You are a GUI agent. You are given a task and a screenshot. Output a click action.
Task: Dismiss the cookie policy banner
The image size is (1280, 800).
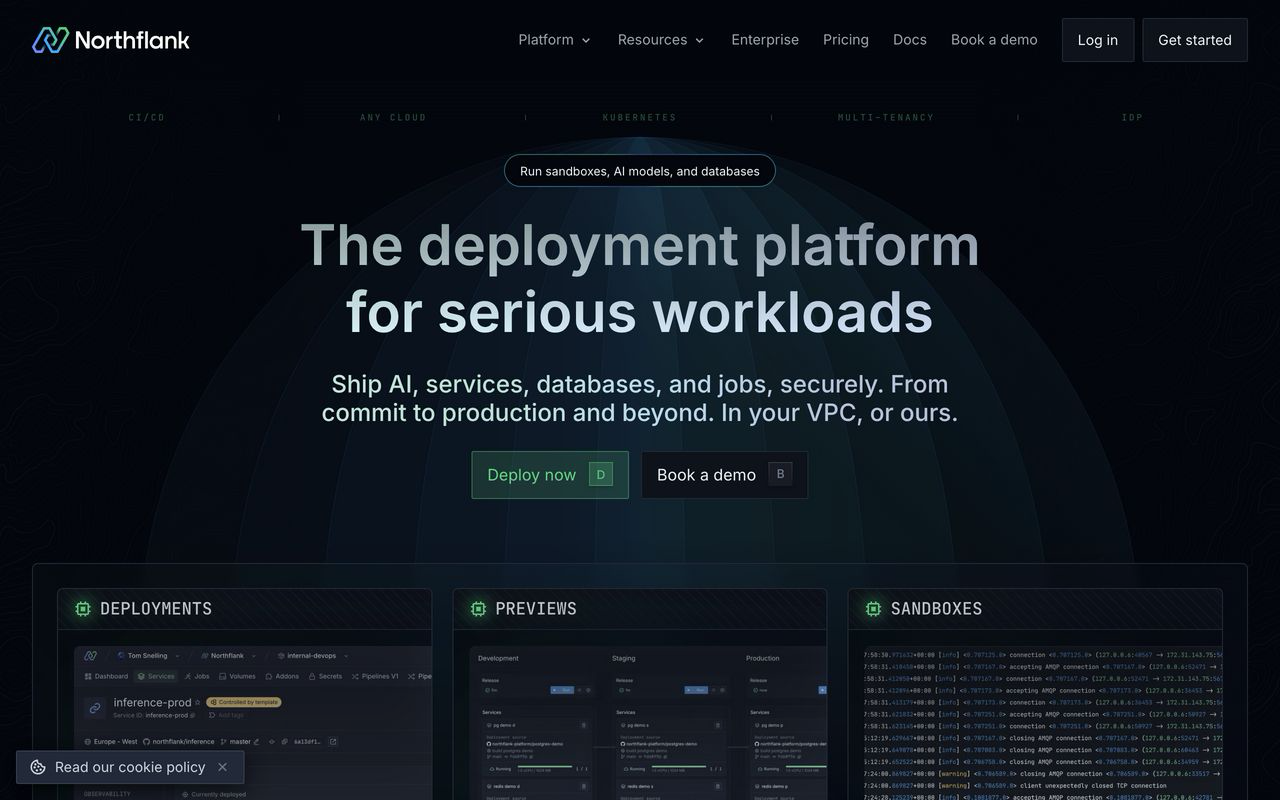click(x=222, y=767)
